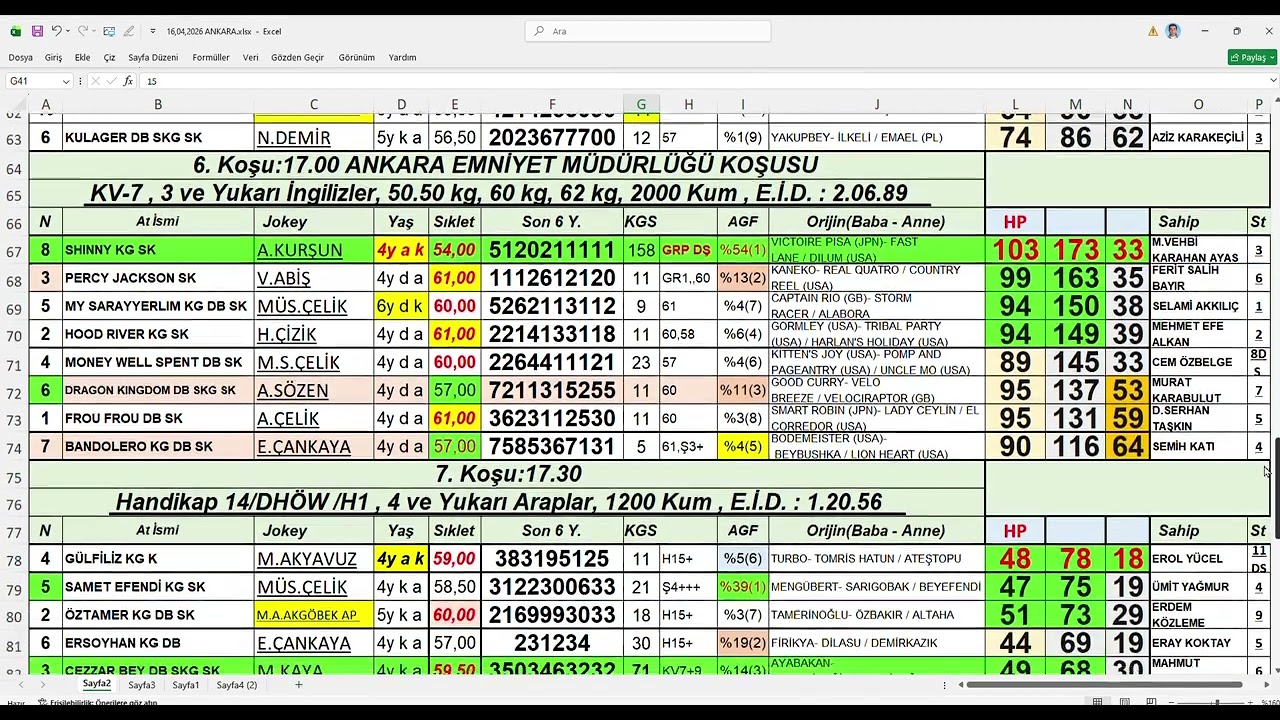This screenshot has width=1280, height=720.
Task: Add a new sheet with the plus button
Action: click(x=298, y=685)
